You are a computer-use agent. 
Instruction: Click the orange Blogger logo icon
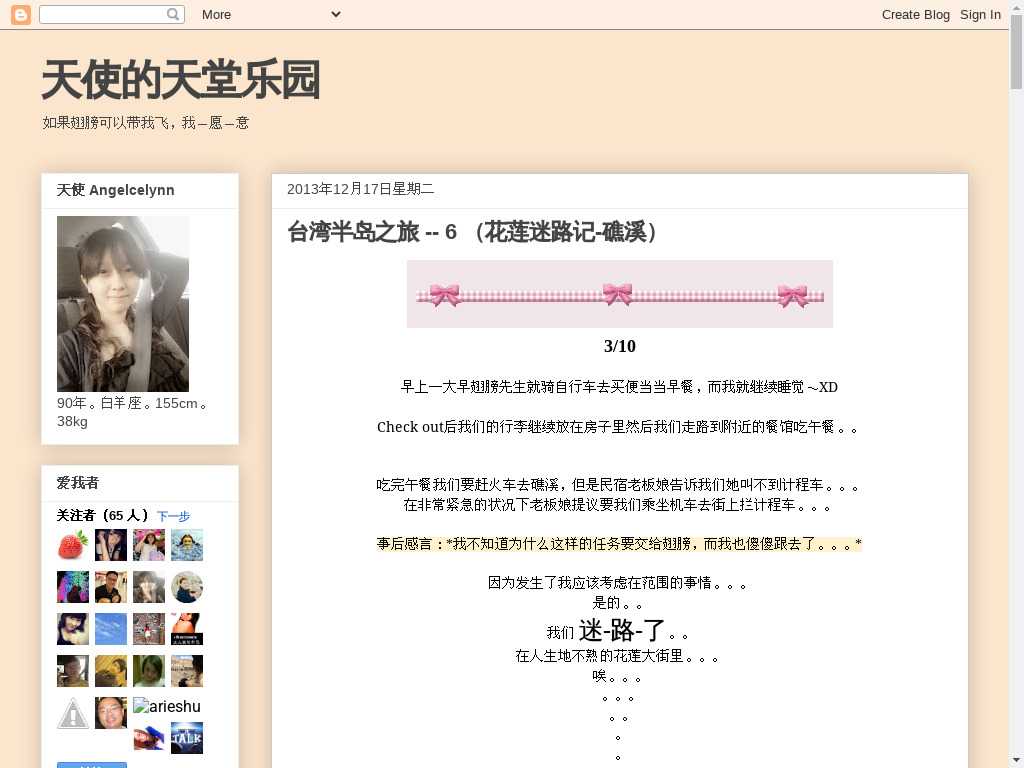coord(20,14)
